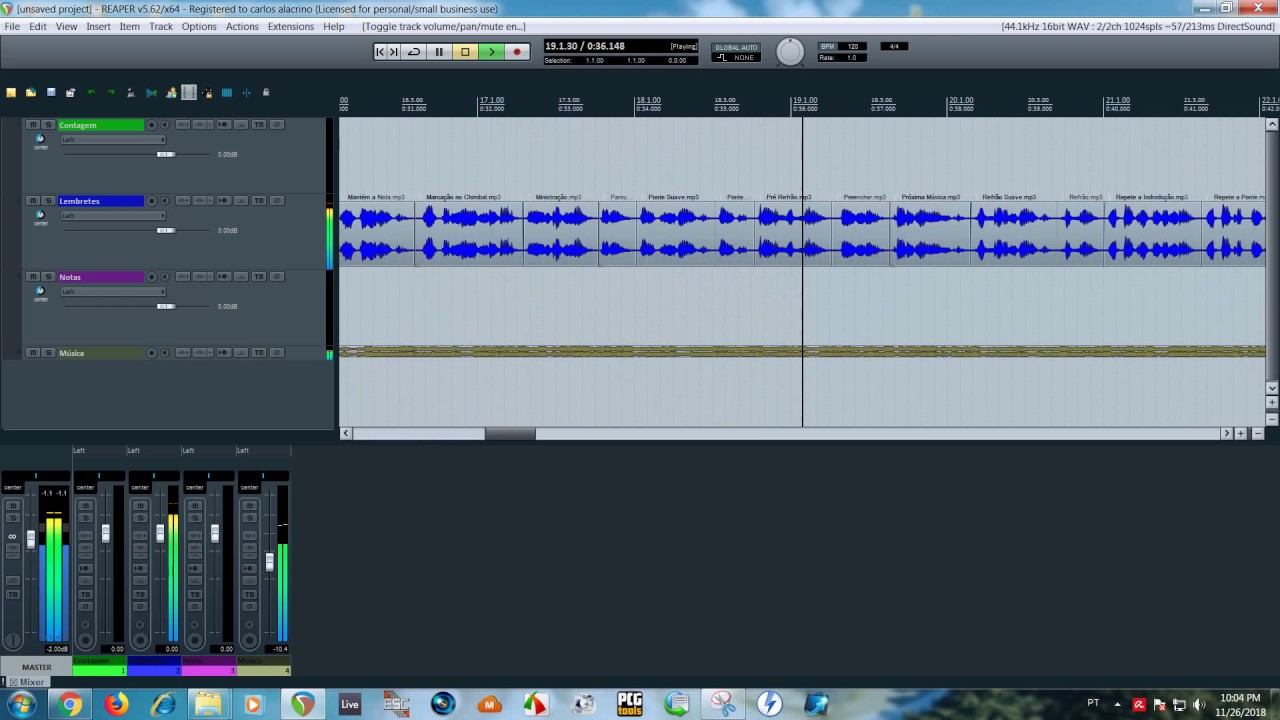The height and width of the screenshot is (720, 1280).
Task: Toggle the metronome icon
Action: [131, 93]
